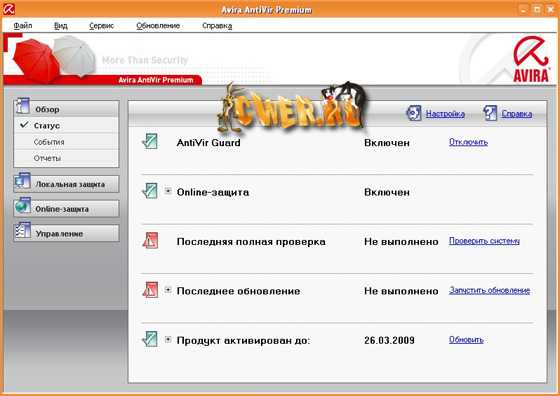Viewport: 560px width, 396px height.
Task: Select Отчеты in the sidebar
Action: pyautogui.click(x=66, y=158)
